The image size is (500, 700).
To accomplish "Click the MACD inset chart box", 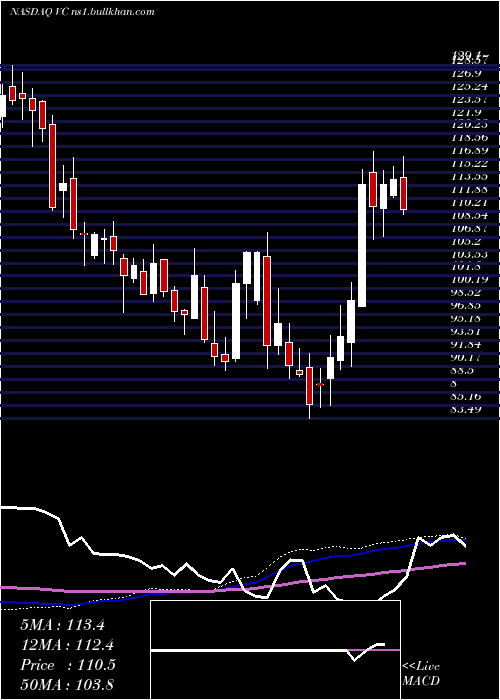I will coord(275,650).
